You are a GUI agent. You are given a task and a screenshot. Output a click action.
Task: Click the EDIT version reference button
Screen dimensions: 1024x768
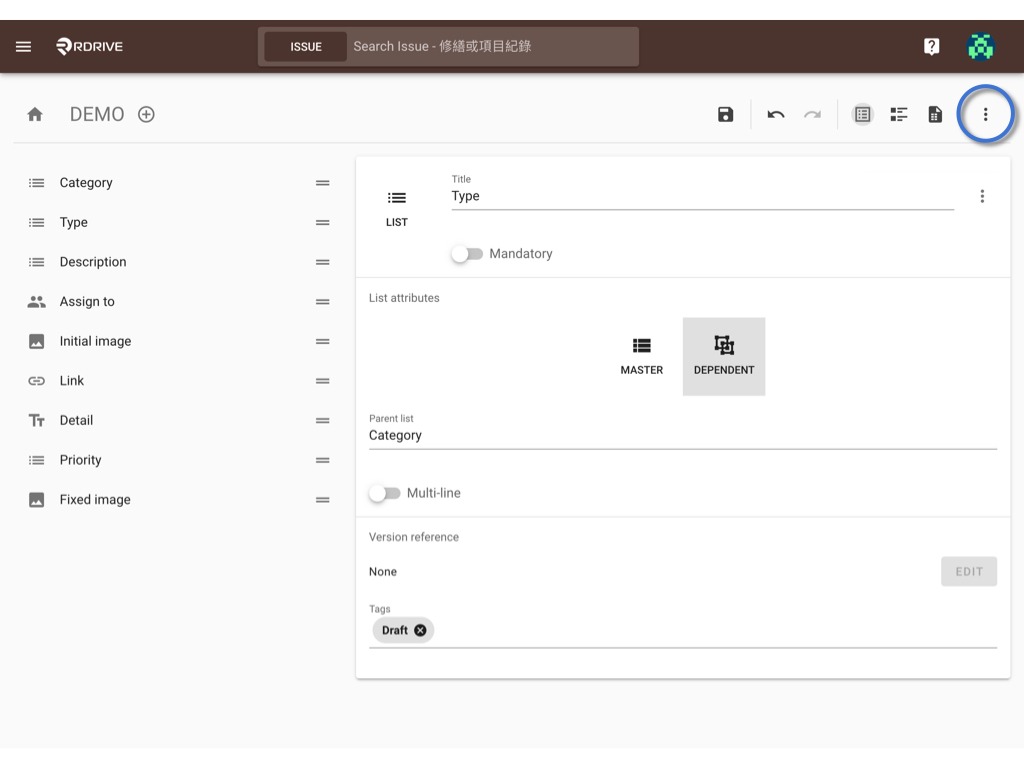click(x=968, y=571)
